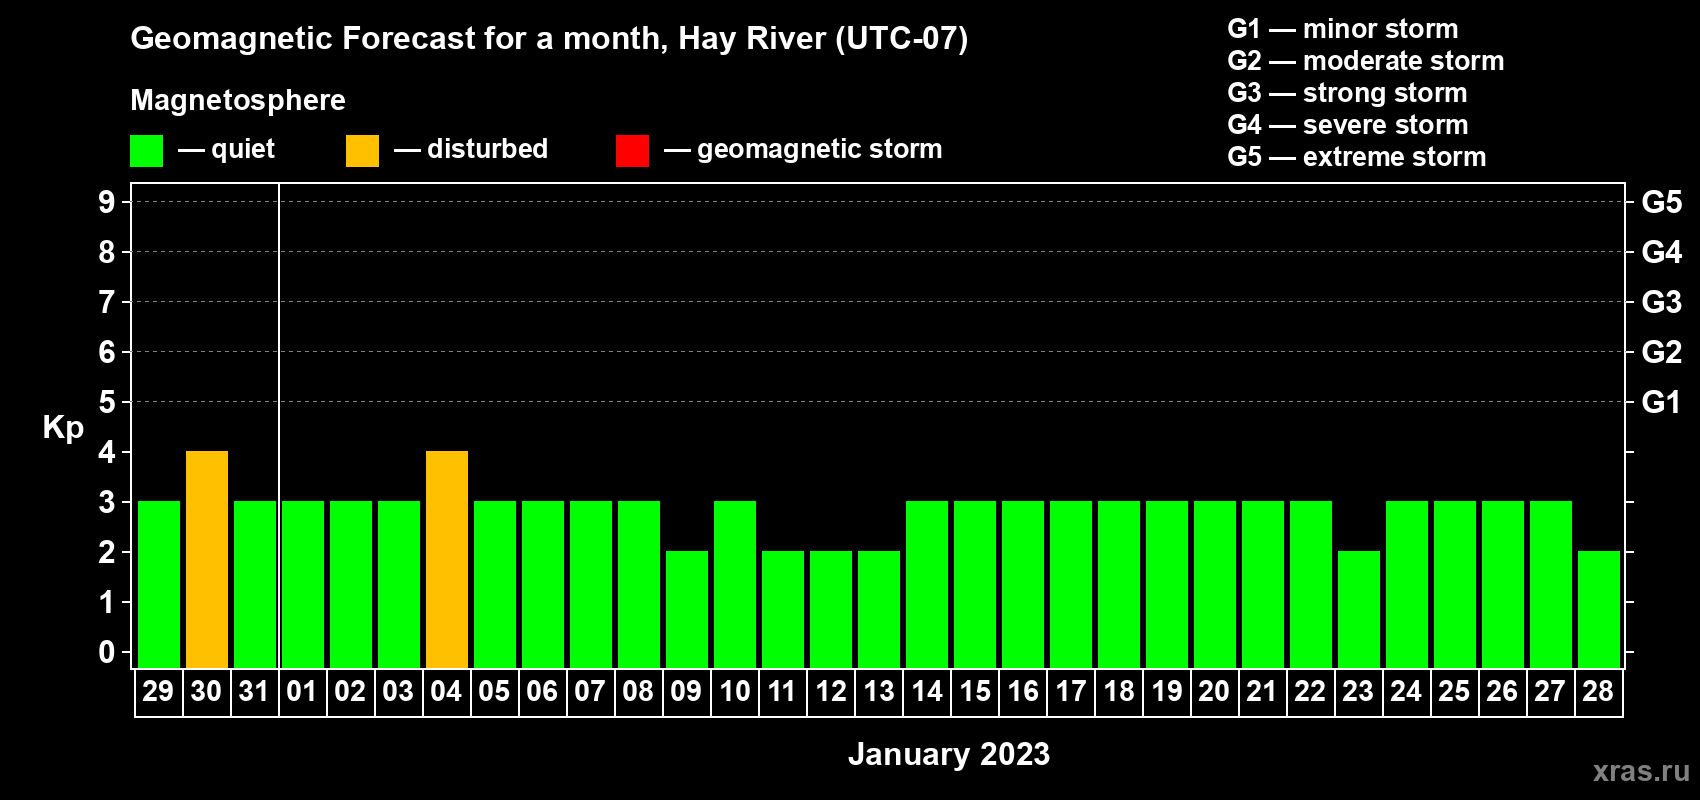
Task: Click the 'January 2023' month label
Action: pyautogui.click(x=949, y=754)
